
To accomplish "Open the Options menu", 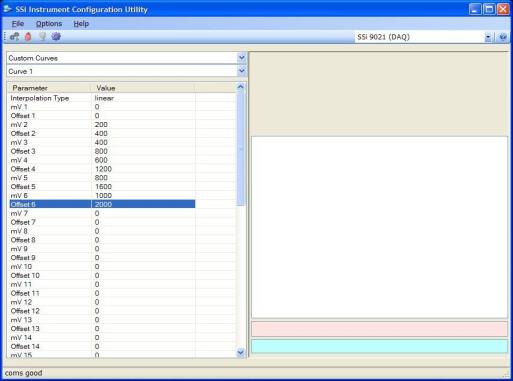I will tap(49, 24).
